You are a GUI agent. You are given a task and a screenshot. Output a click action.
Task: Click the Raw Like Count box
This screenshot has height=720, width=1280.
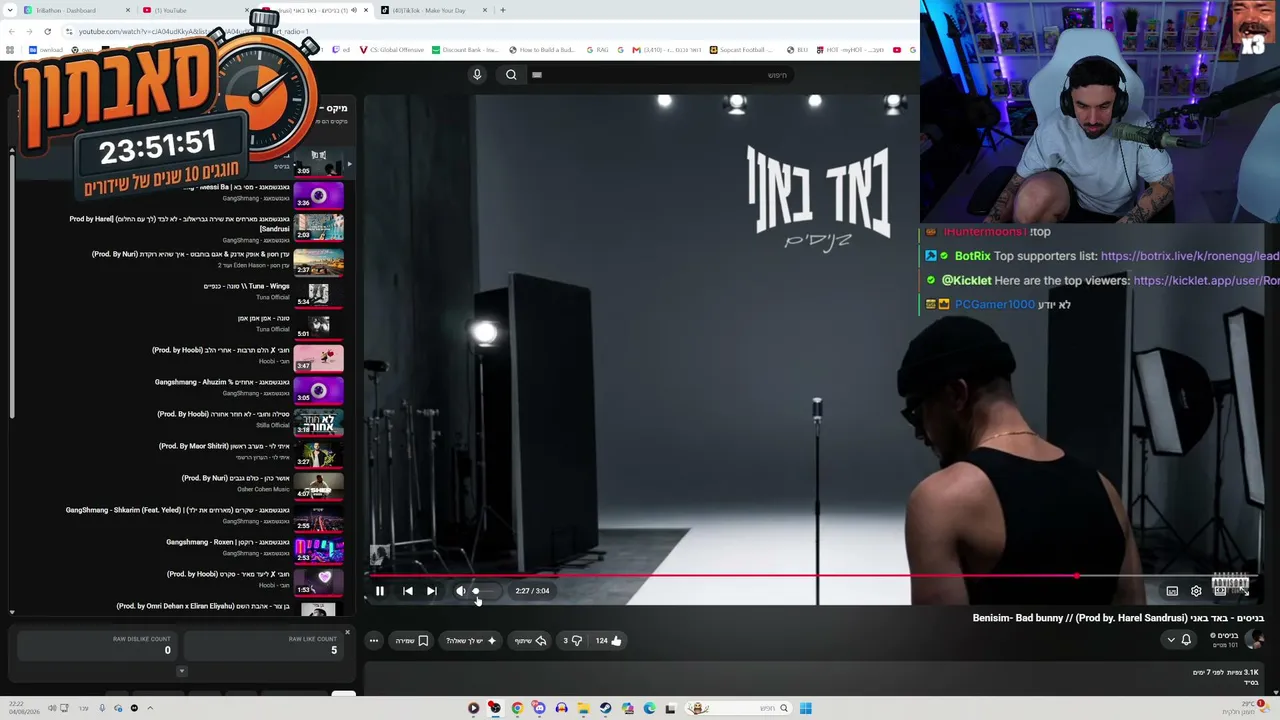coord(264,646)
